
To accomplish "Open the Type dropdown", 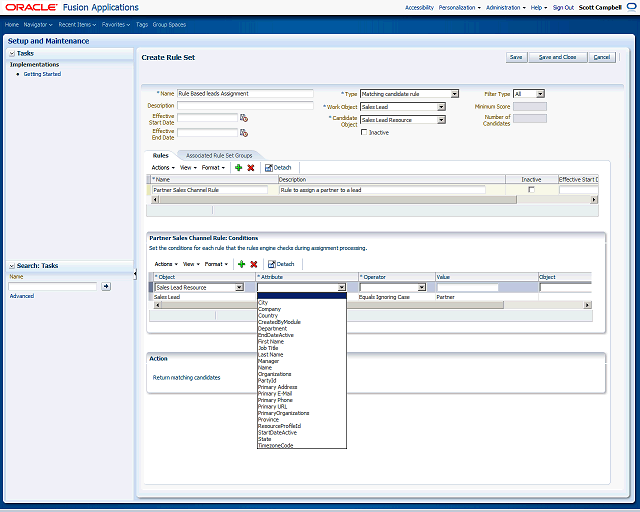I will coord(455,94).
